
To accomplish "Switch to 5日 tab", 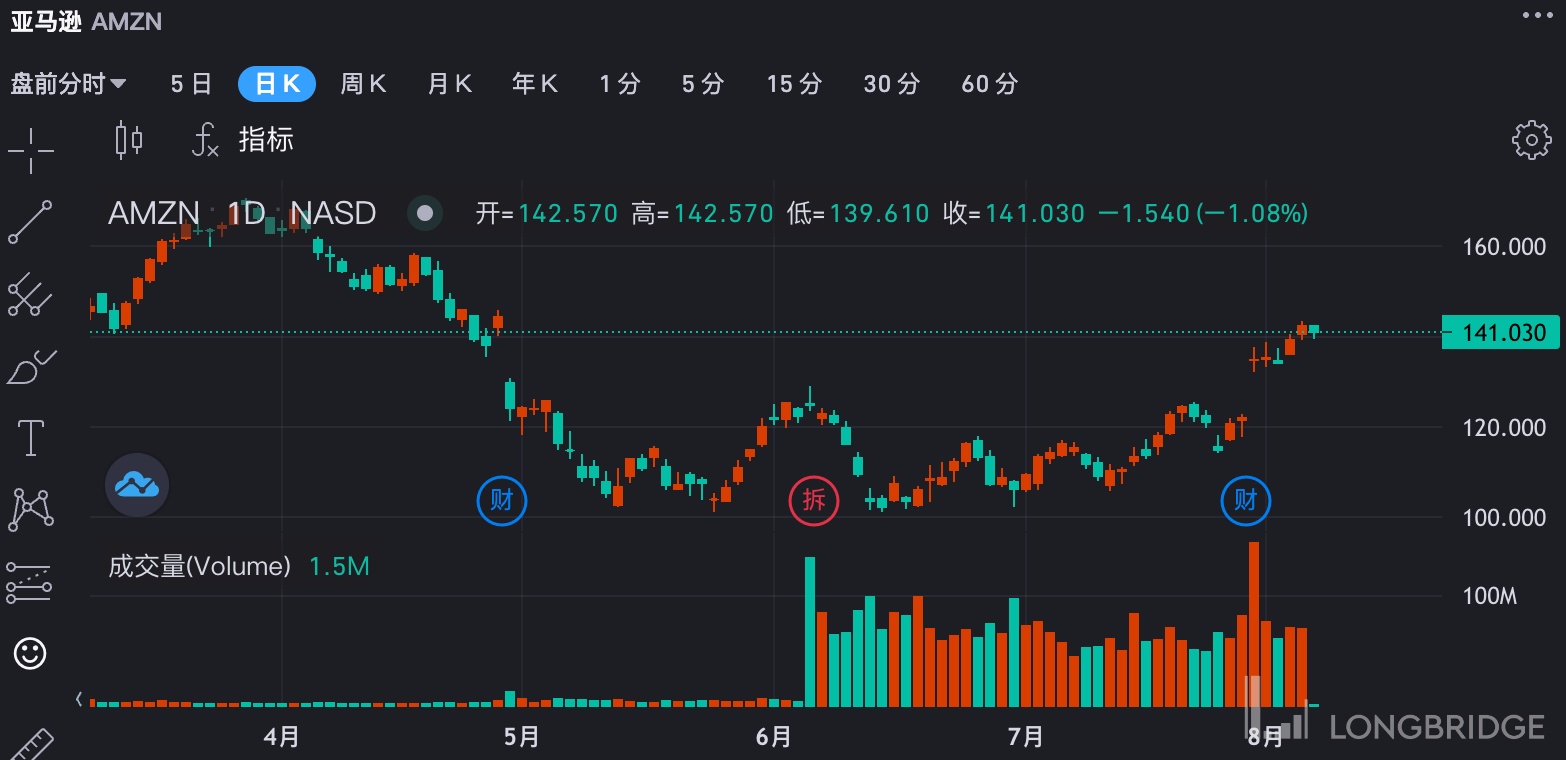I will (191, 84).
